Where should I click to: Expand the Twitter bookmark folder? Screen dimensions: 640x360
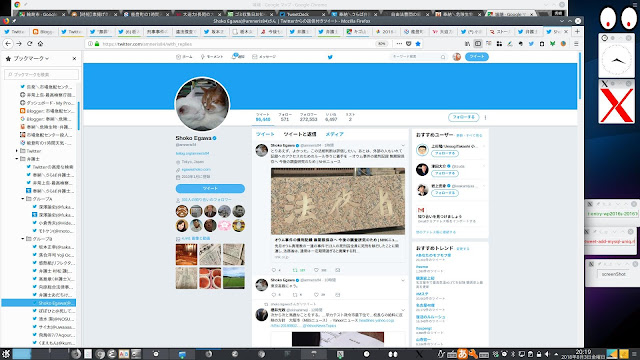pos(17,151)
